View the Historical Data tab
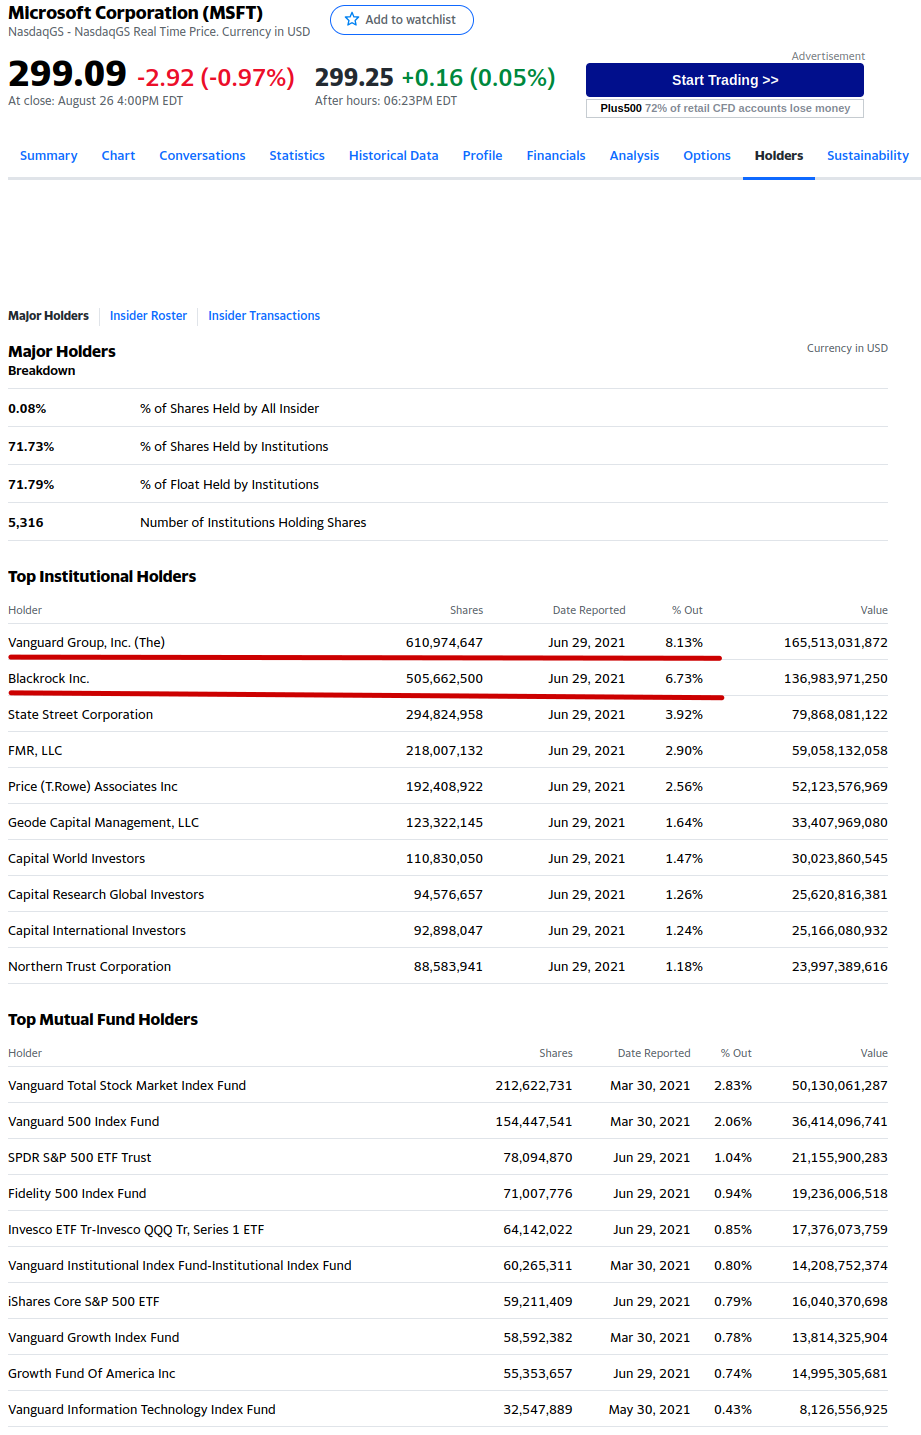Image resolution: width=921 pixels, height=1435 pixels. [393, 156]
